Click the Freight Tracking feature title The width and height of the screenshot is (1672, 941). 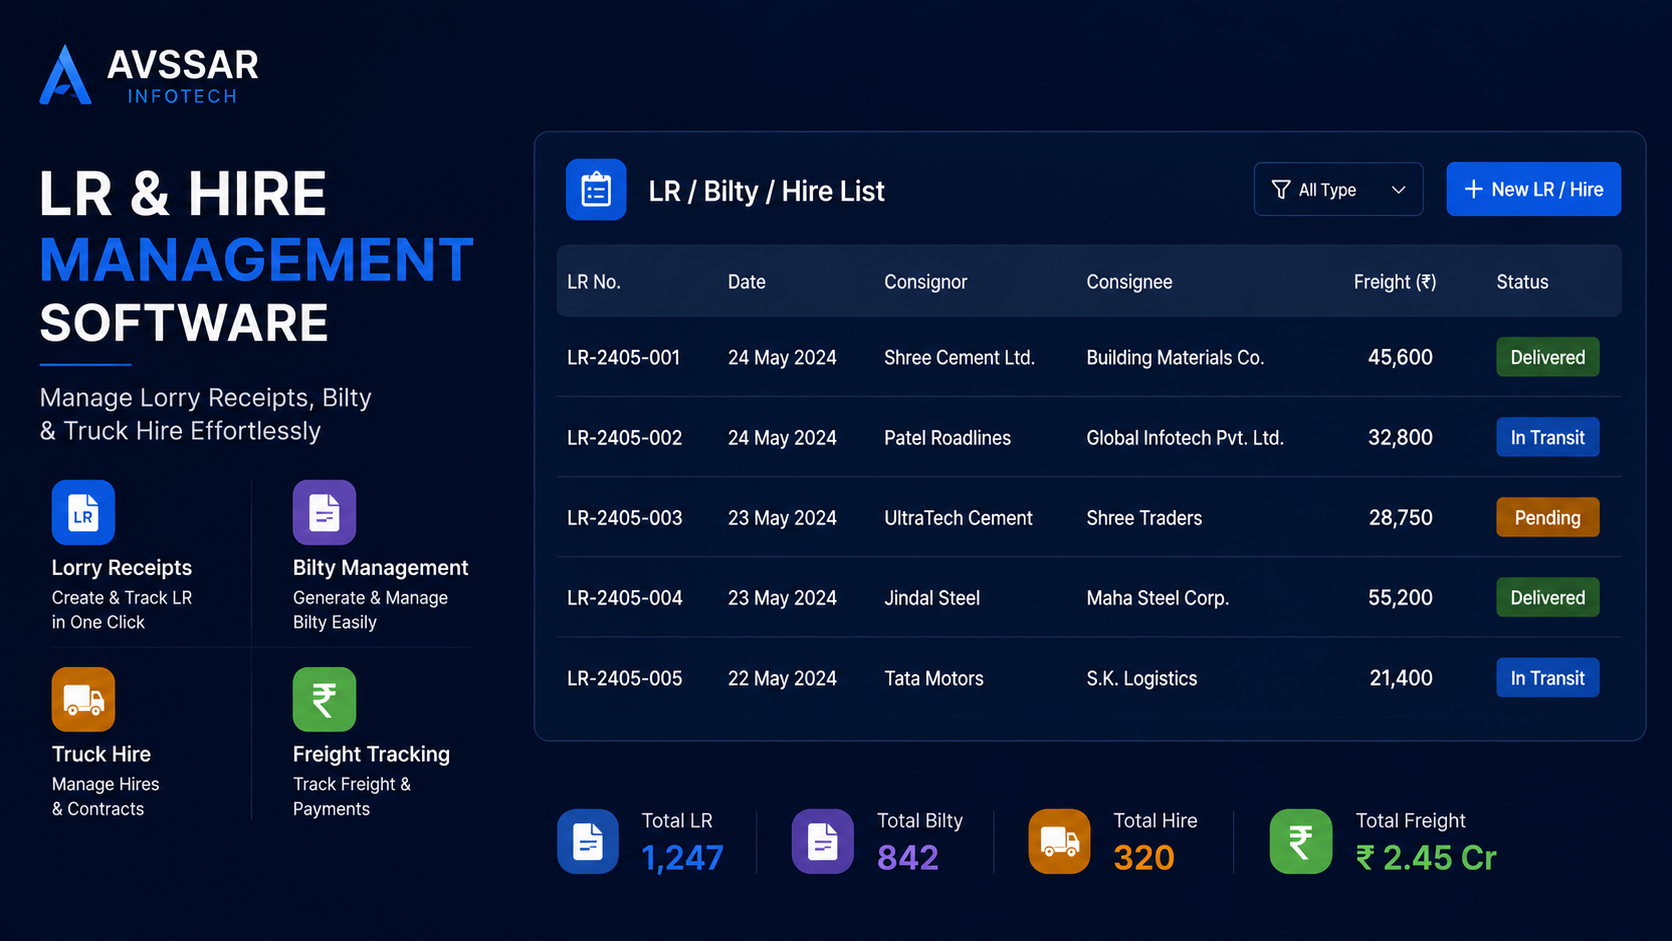[371, 754]
